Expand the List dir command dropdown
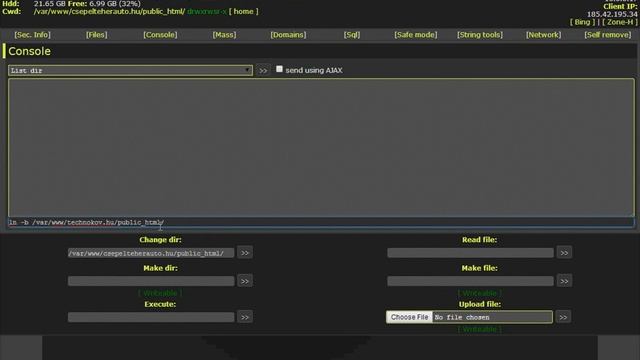Viewport: 640px width, 360px height. pyautogui.click(x=130, y=71)
